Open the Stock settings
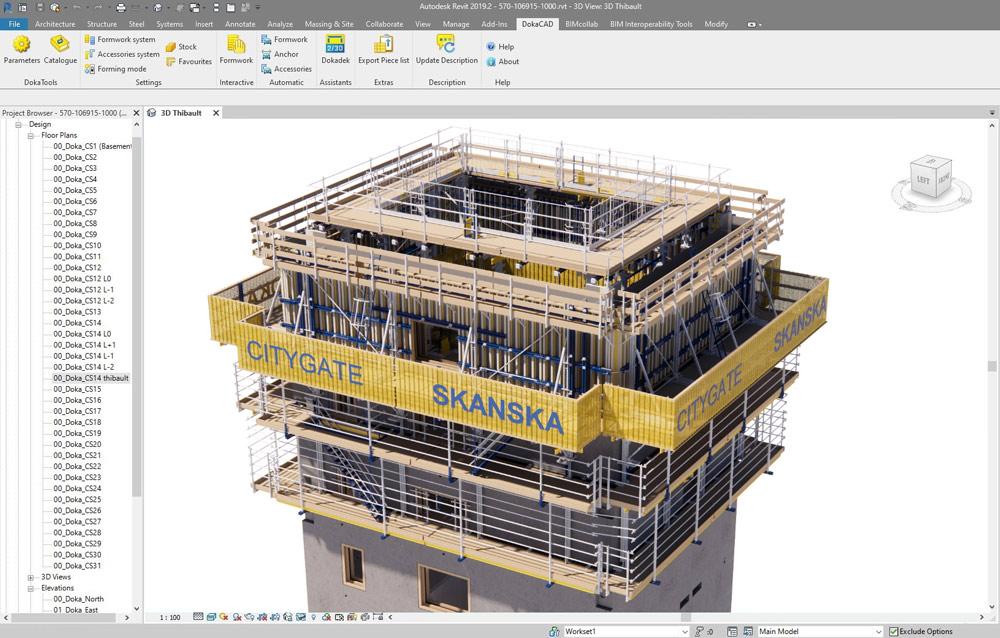1000x638 pixels. click(181, 47)
